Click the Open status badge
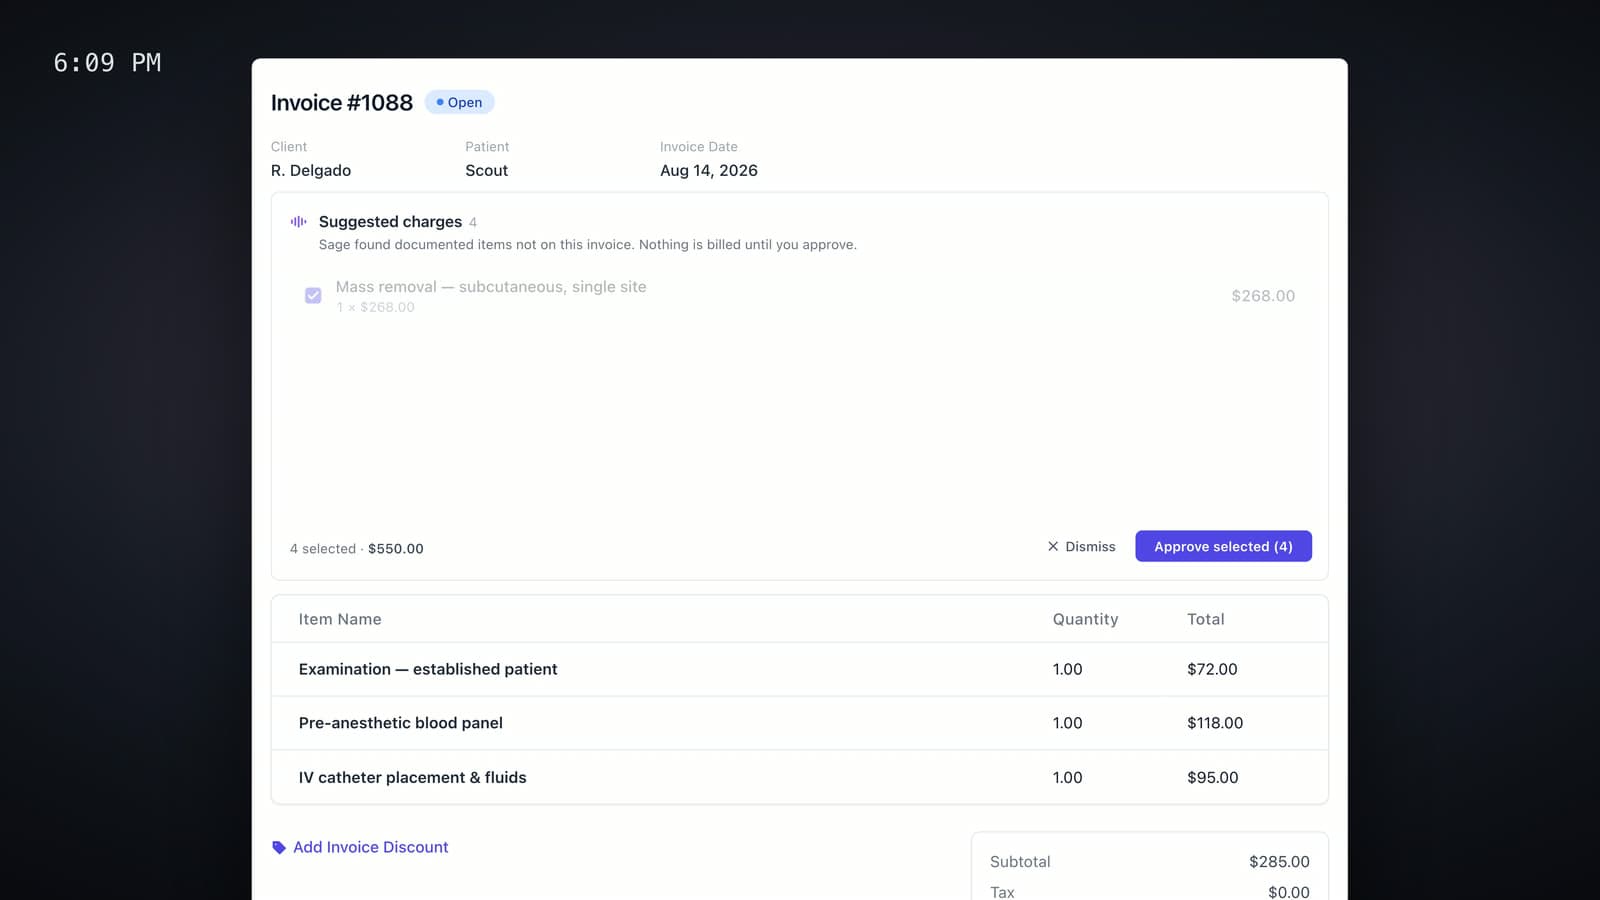Viewport: 1600px width, 900px height. tap(459, 102)
